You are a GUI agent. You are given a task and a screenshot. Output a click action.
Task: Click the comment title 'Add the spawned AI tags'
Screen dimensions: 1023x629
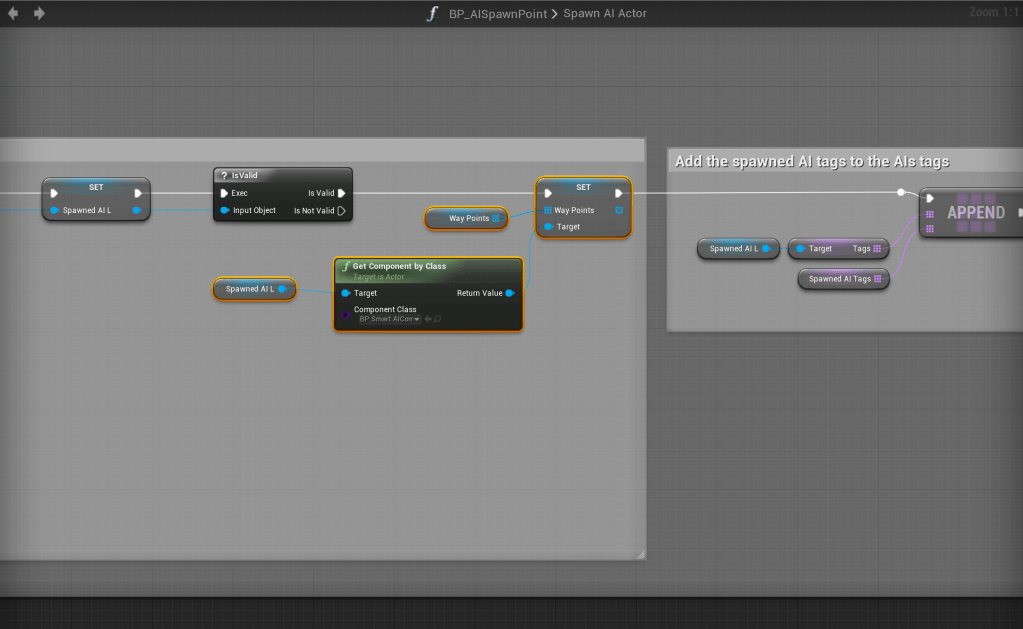click(x=811, y=161)
